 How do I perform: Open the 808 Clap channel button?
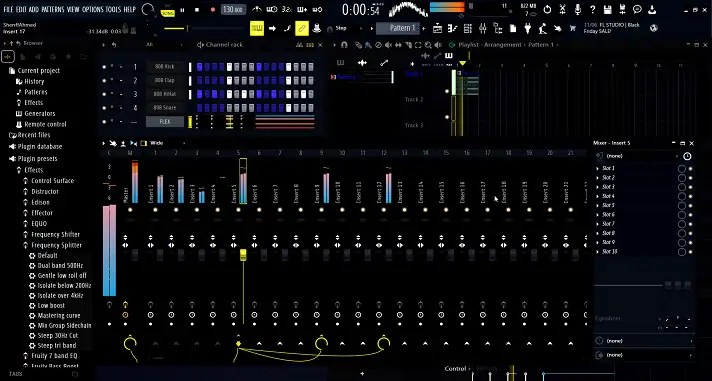[x=165, y=80]
